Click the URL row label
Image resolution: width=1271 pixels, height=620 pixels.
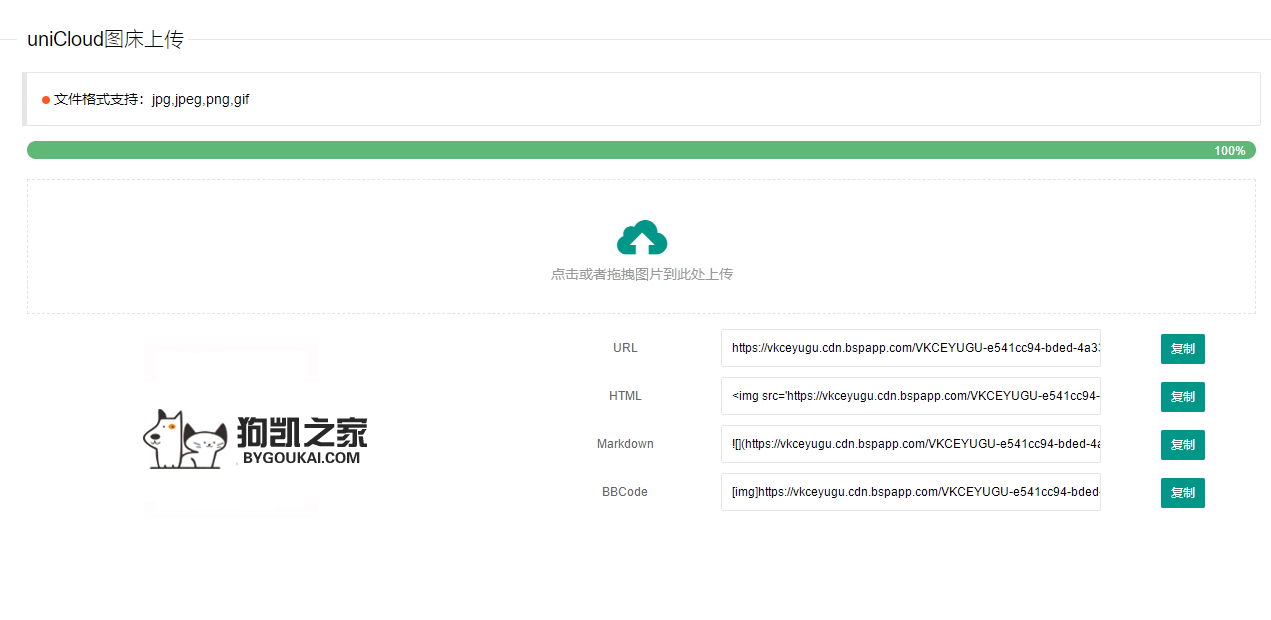[625, 348]
